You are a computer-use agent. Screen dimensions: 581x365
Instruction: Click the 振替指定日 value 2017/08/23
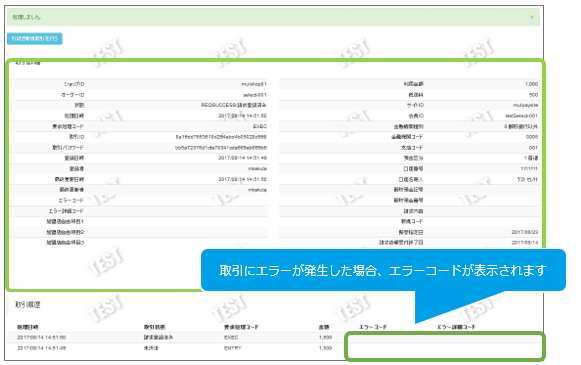[x=525, y=232]
